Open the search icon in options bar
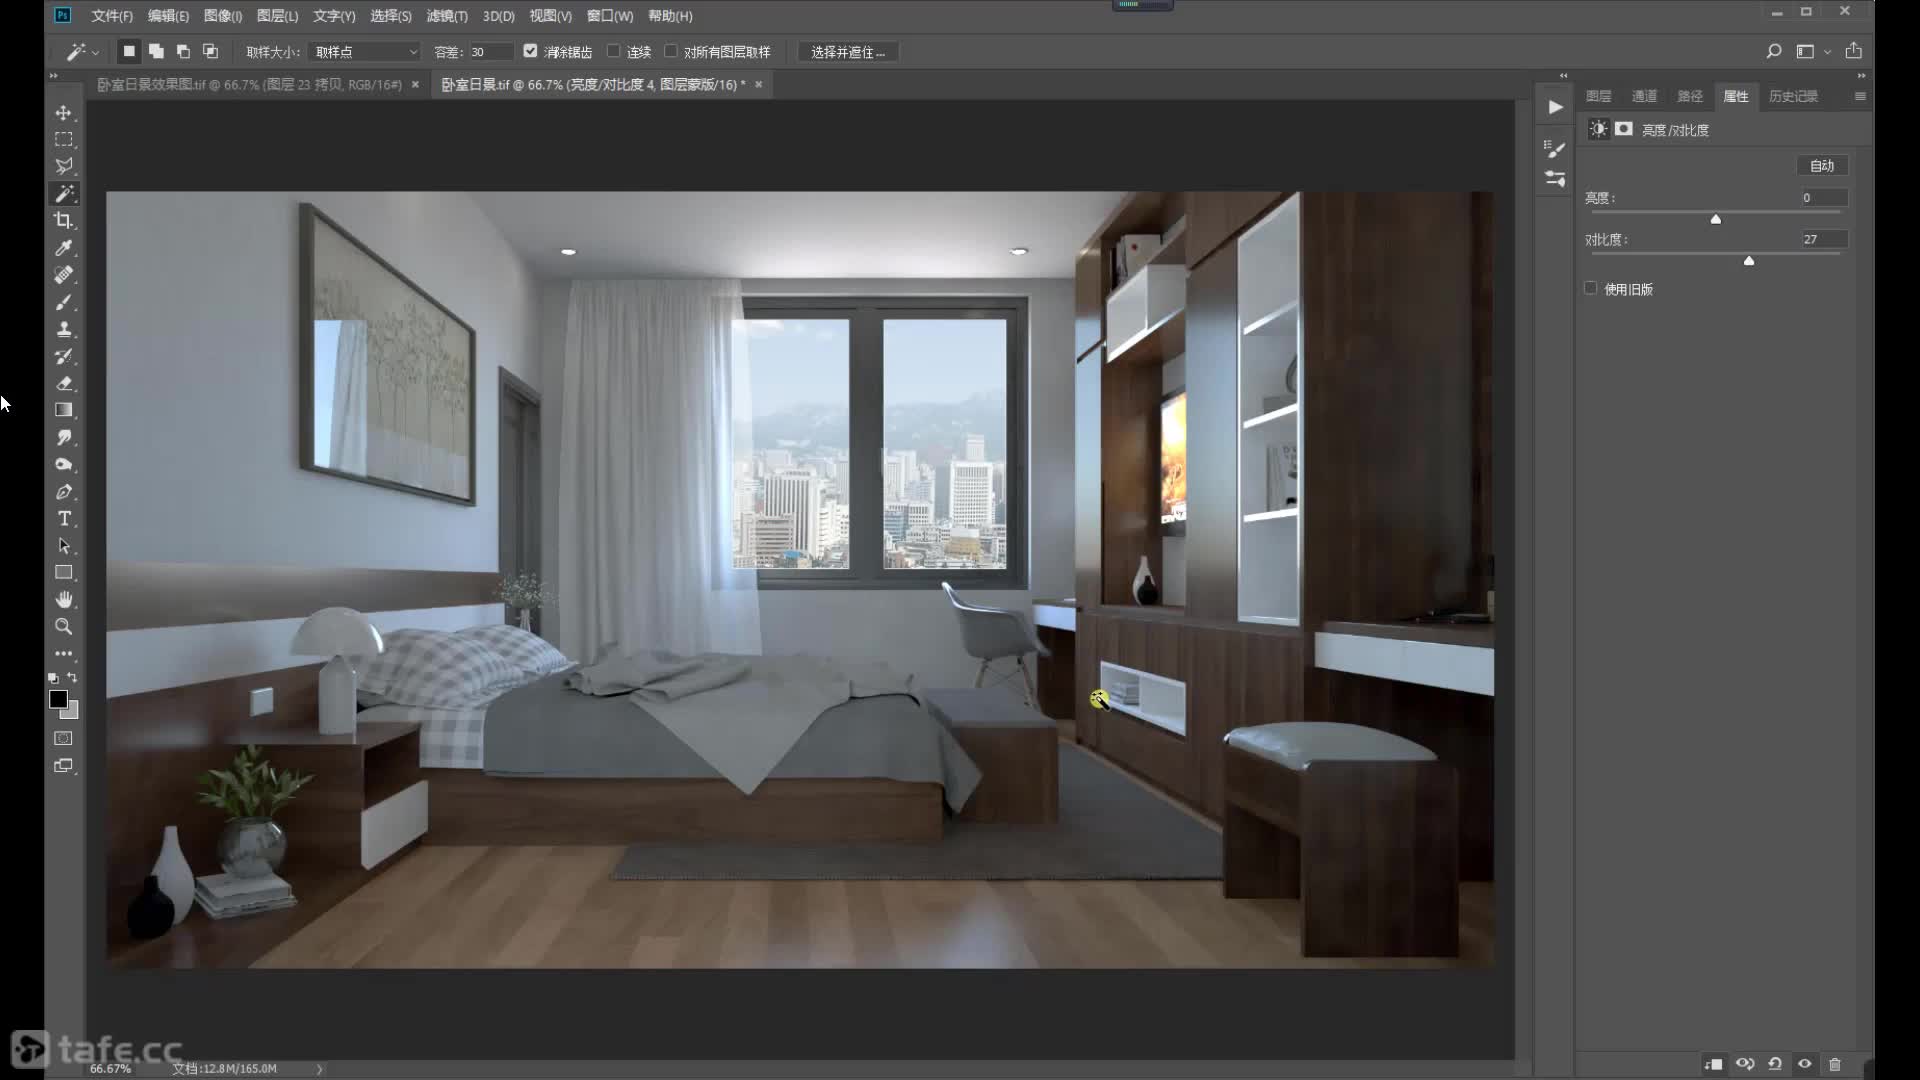 [1773, 51]
